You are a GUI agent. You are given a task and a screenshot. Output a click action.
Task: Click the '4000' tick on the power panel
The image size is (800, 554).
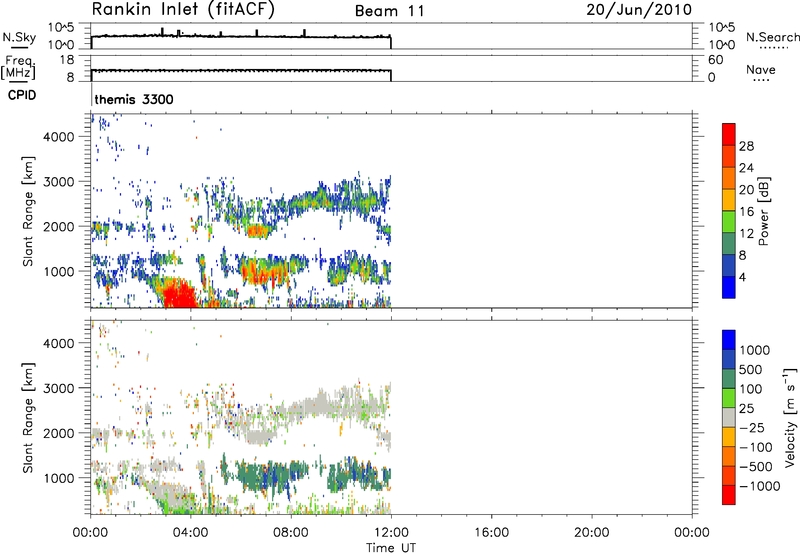pos(59,137)
